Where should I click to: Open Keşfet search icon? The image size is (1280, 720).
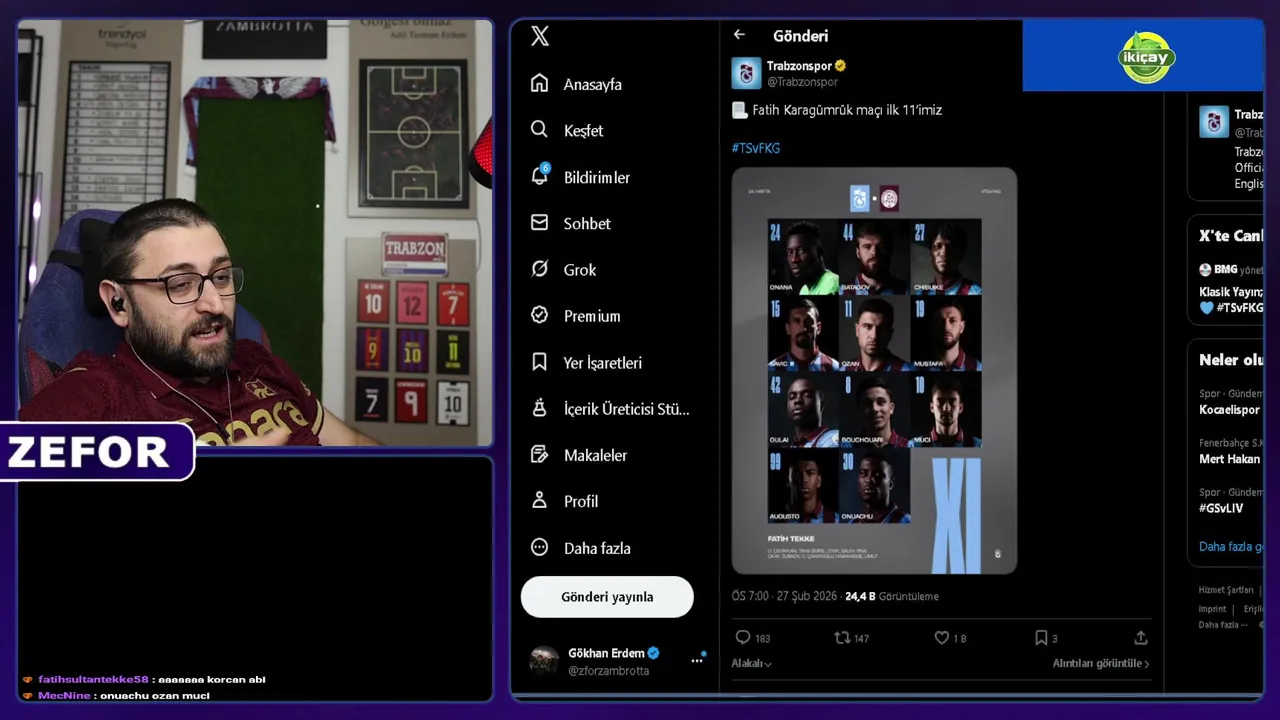(539, 130)
